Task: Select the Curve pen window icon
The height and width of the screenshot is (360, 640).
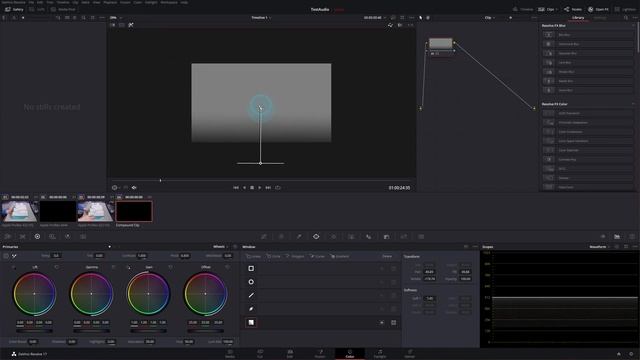Action: tap(251, 309)
